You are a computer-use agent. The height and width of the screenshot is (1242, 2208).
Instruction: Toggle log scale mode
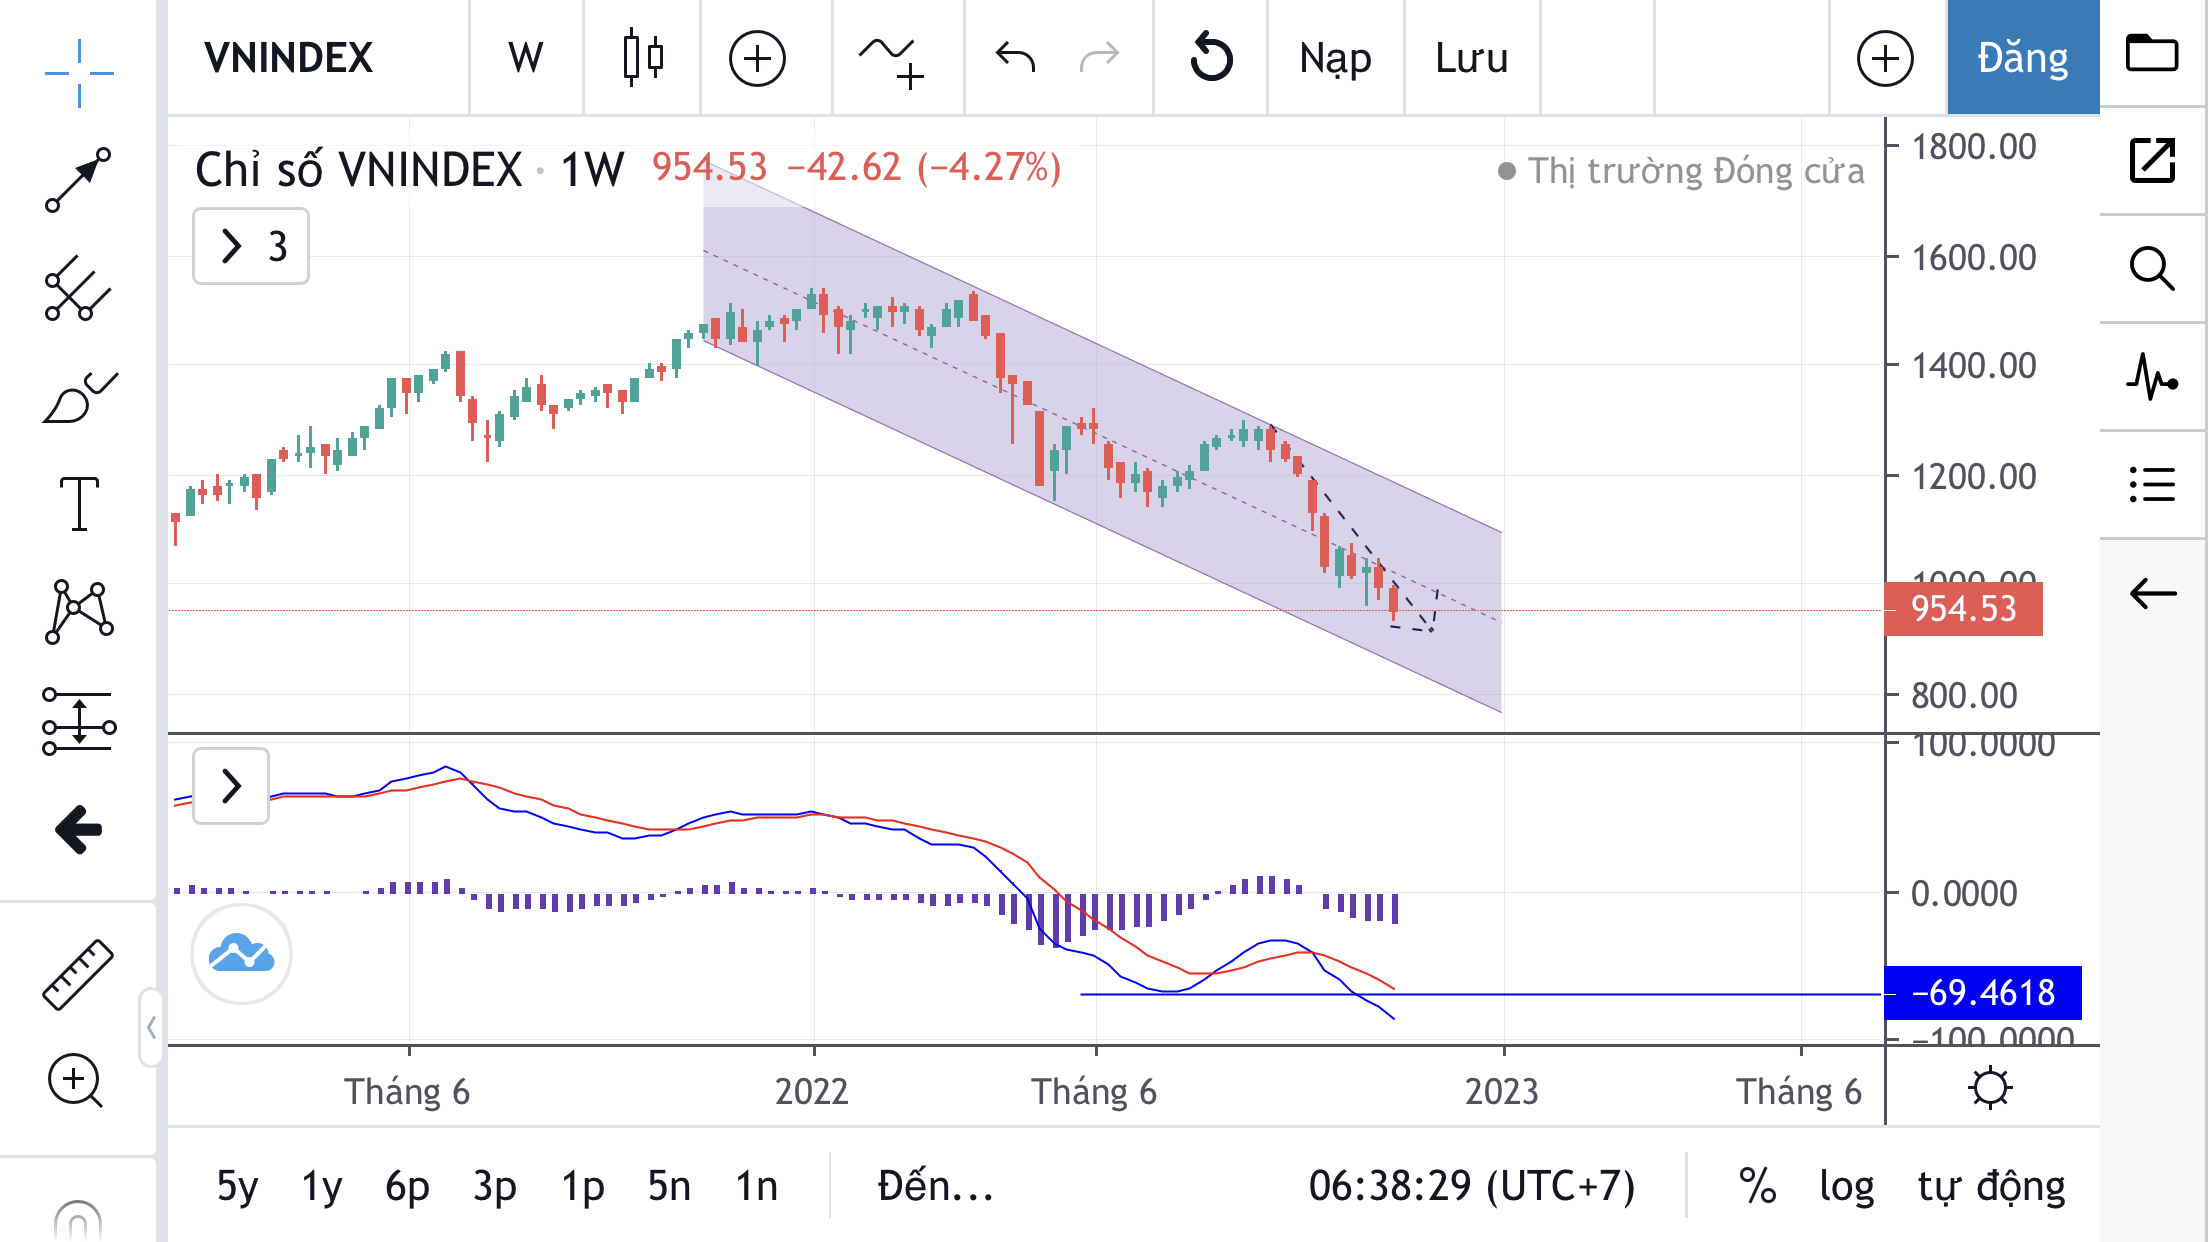[1846, 1187]
